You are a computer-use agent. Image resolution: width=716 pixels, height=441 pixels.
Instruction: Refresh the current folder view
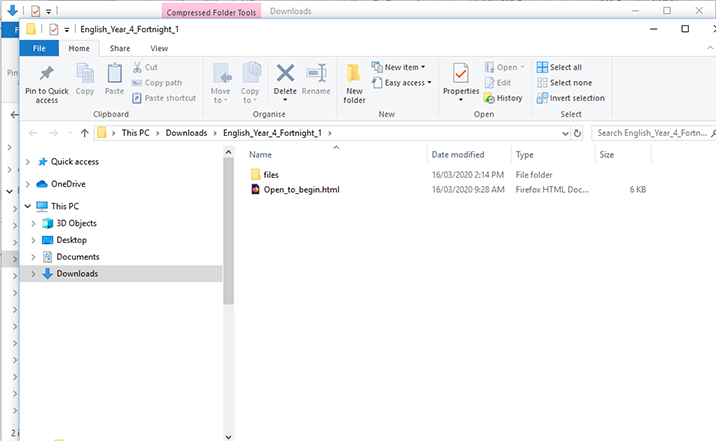point(577,133)
